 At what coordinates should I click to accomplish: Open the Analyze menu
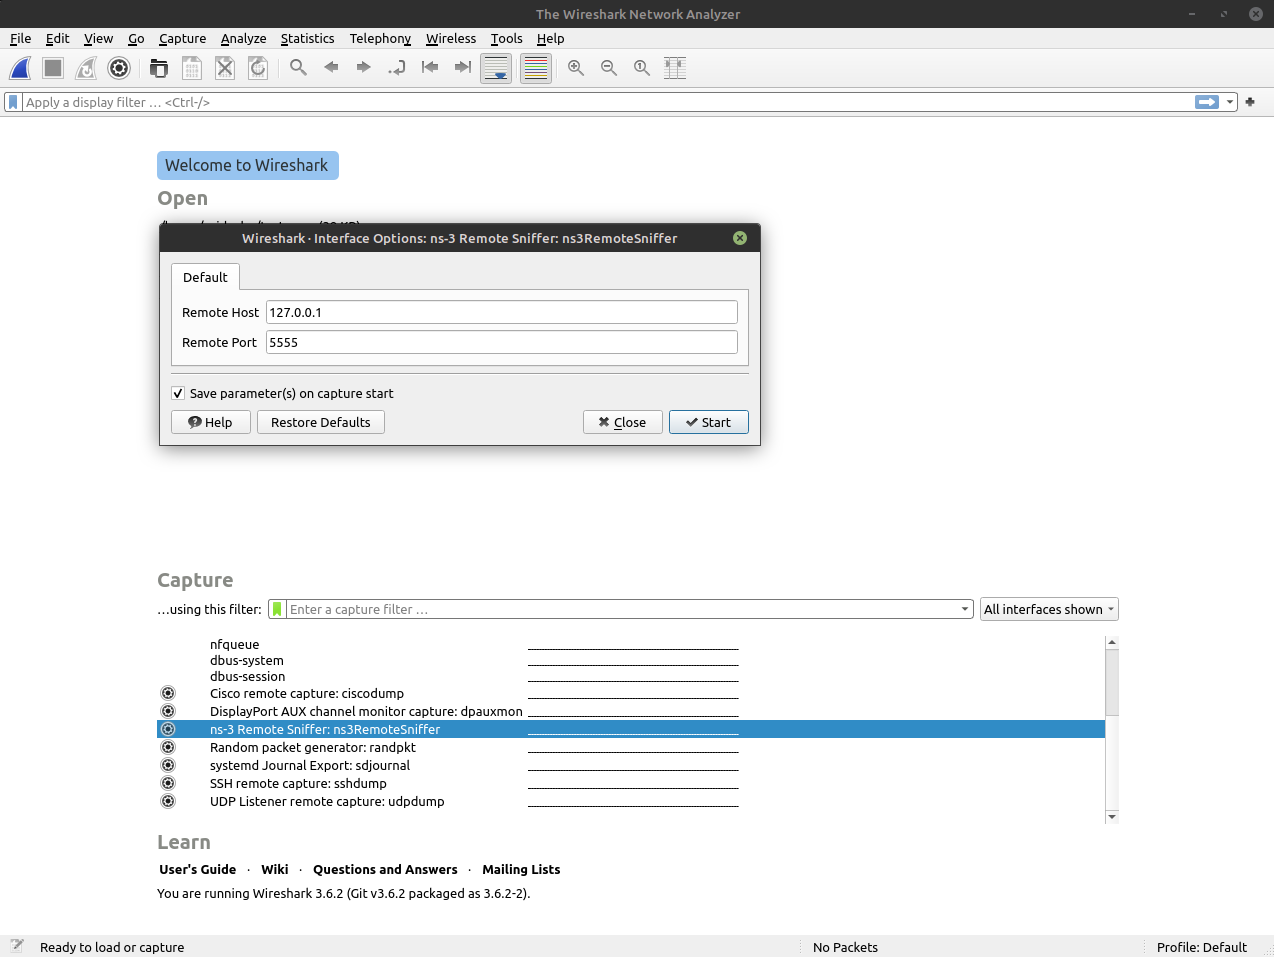pyautogui.click(x=244, y=38)
